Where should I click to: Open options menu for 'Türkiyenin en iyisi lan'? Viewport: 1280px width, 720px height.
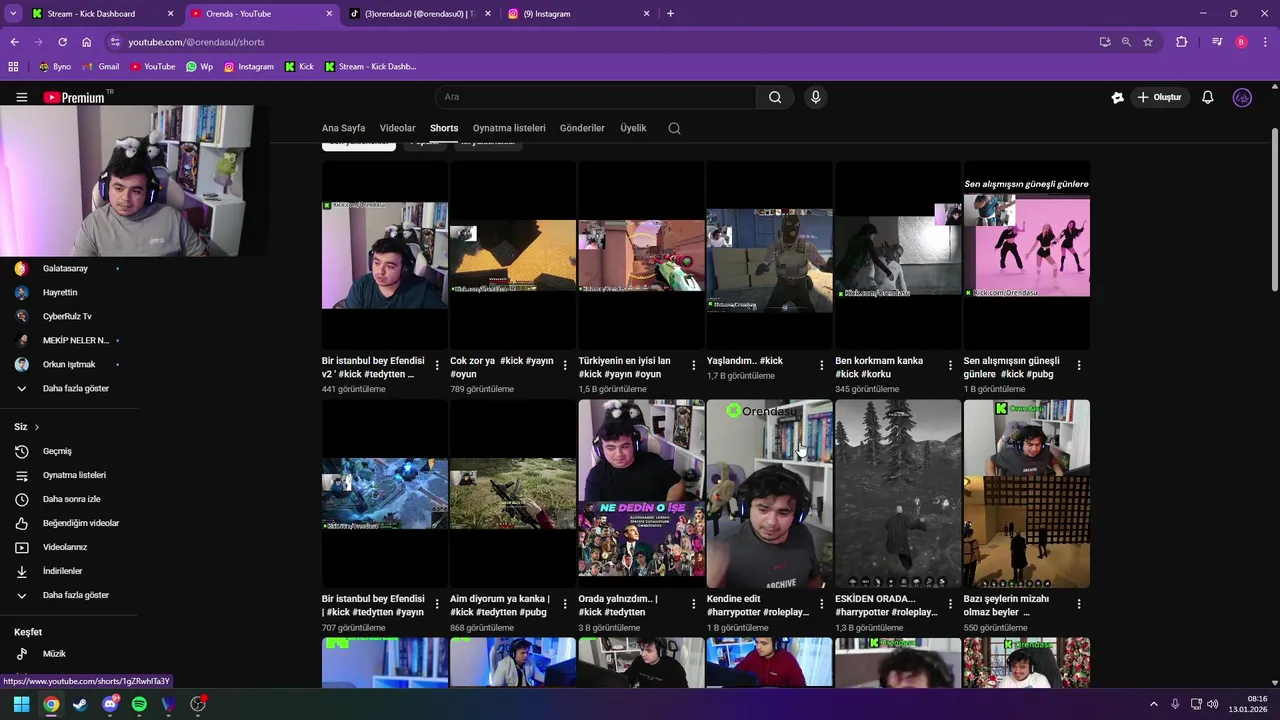pos(694,366)
